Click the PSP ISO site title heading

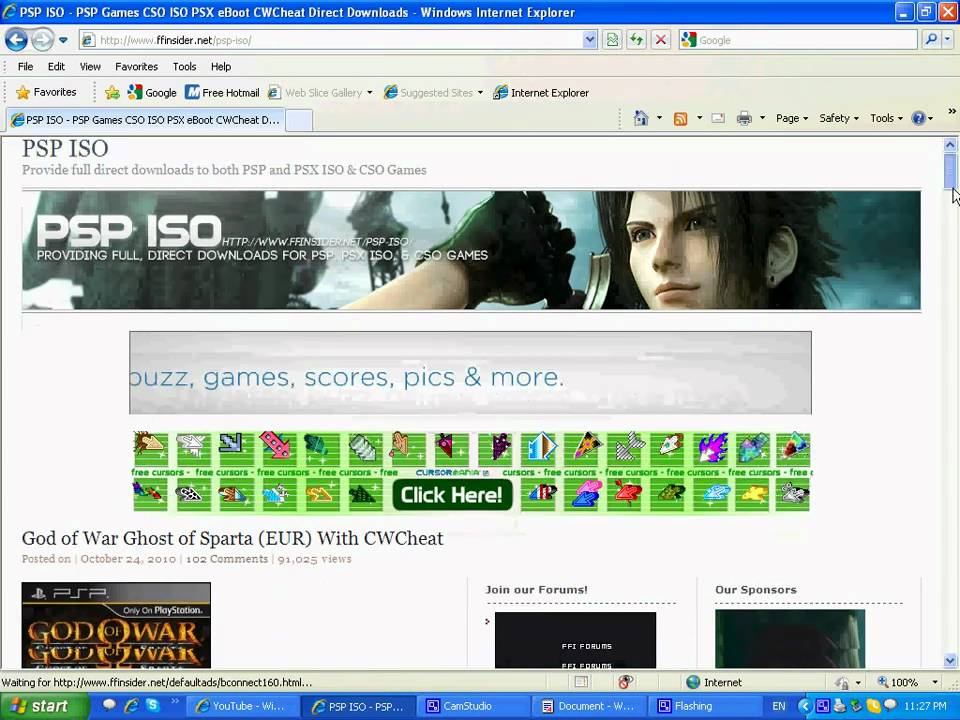point(65,149)
